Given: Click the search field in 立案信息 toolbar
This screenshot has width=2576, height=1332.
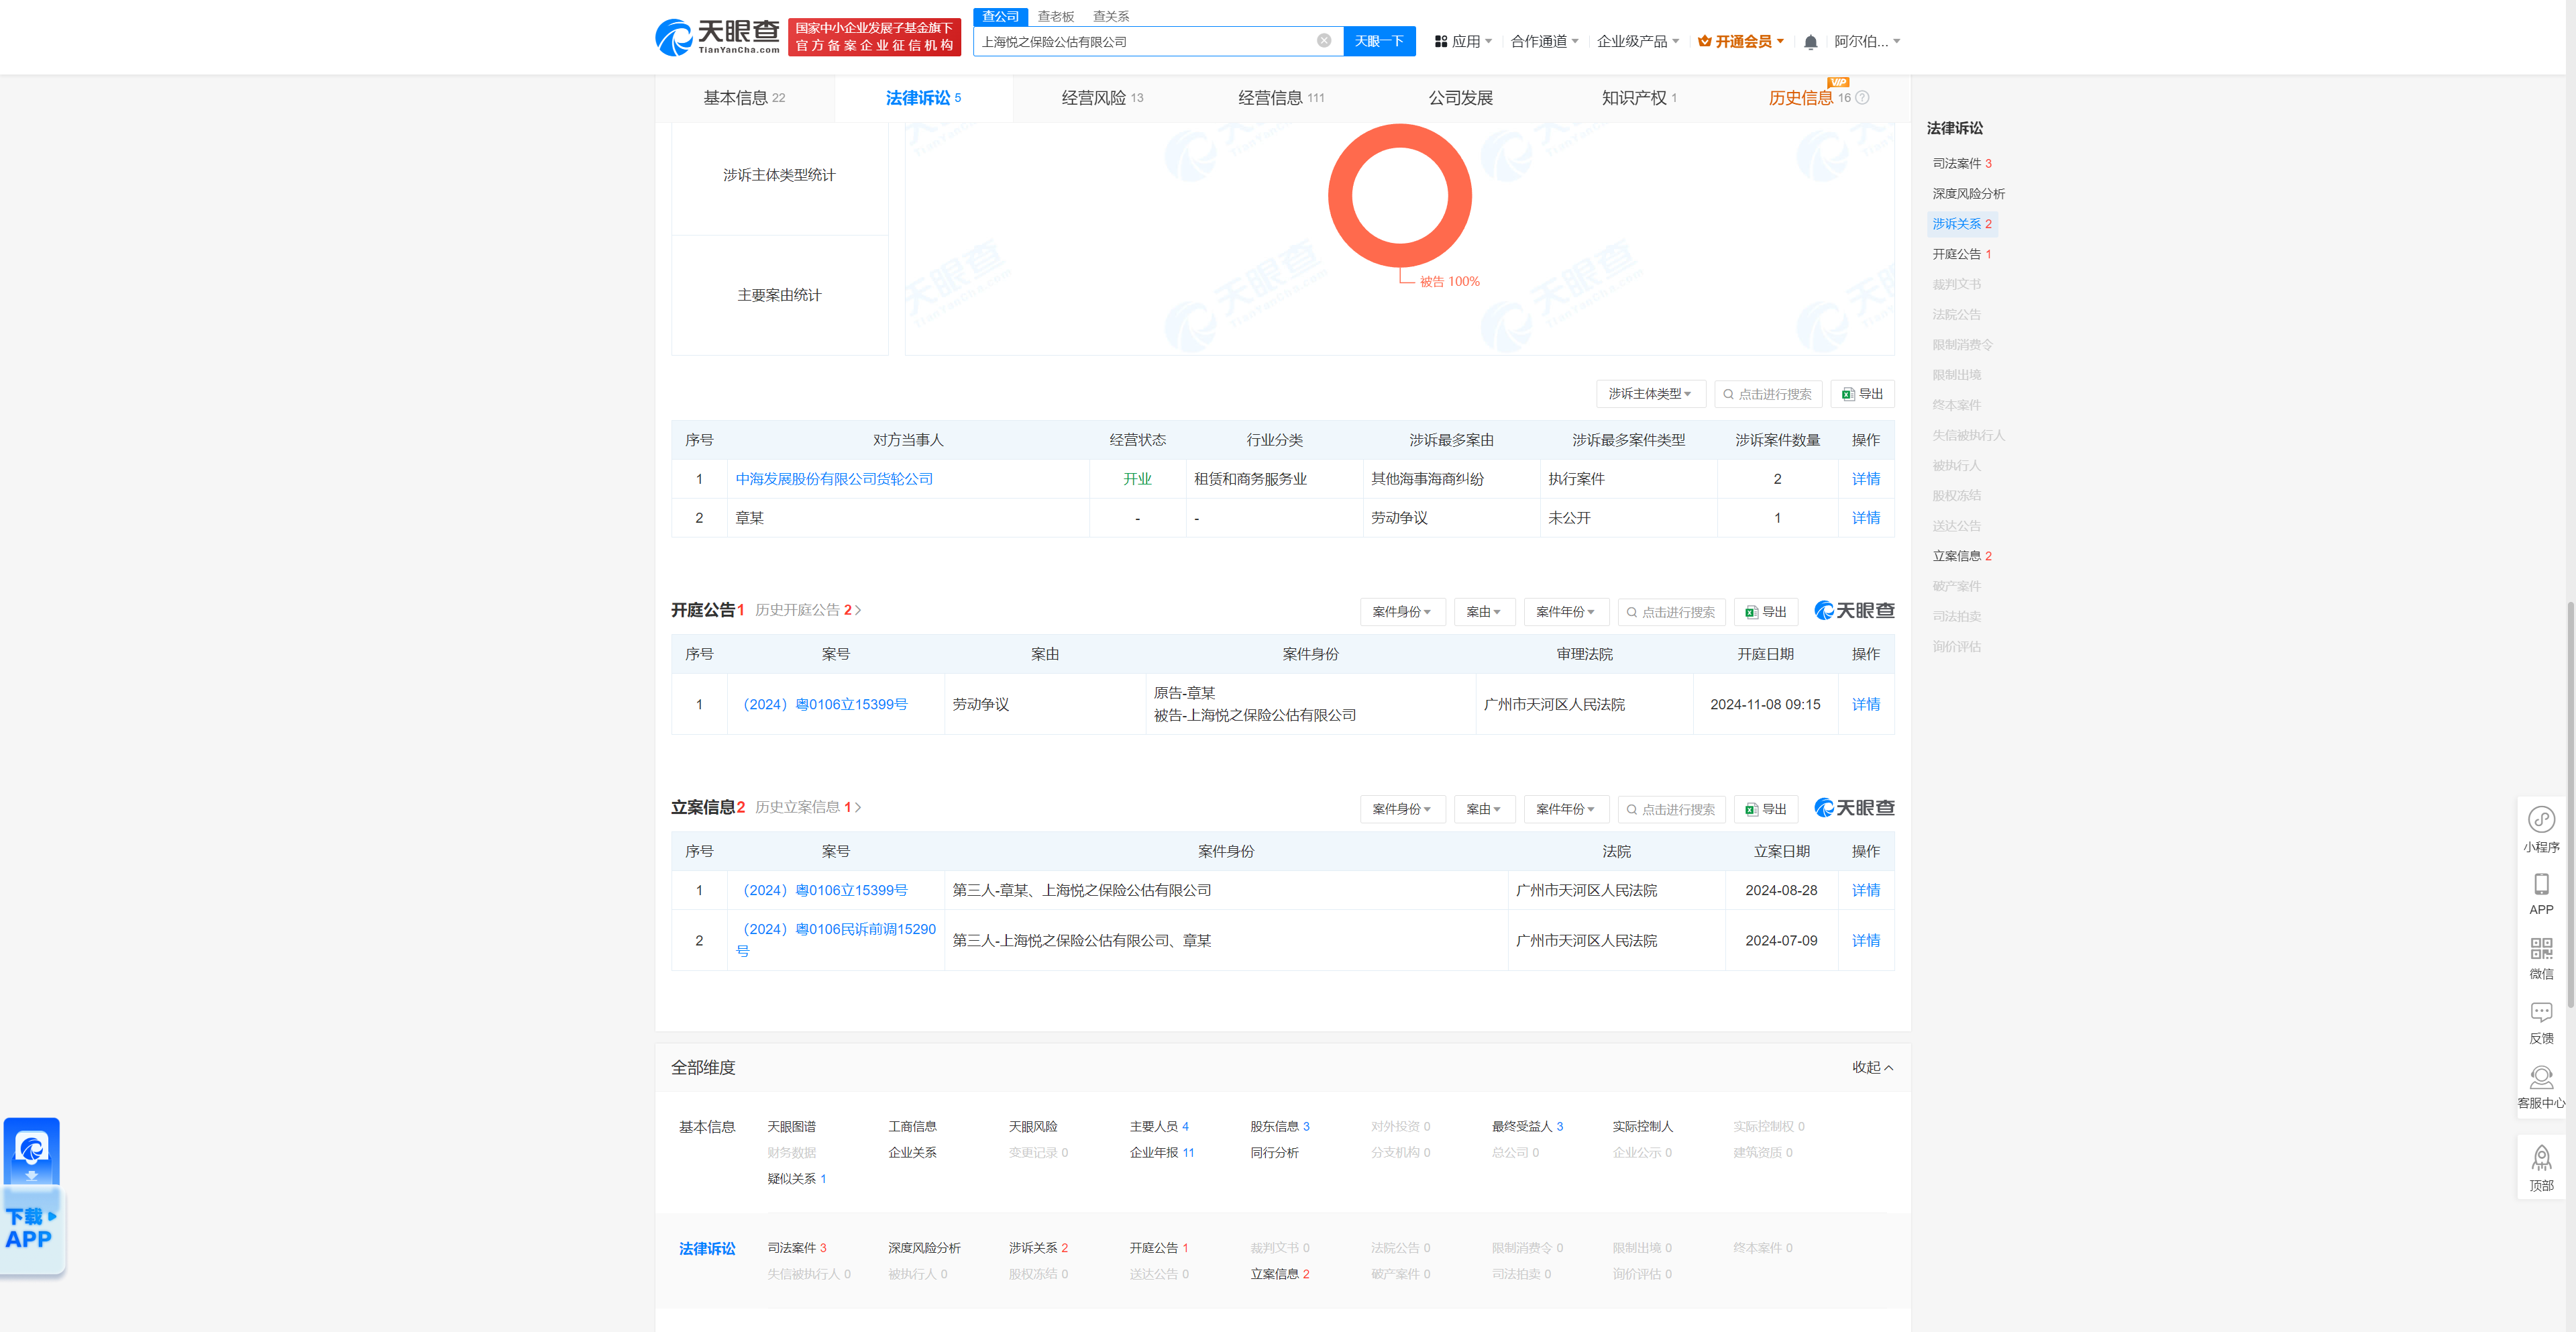Looking at the screenshot, I should (1671, 809).
